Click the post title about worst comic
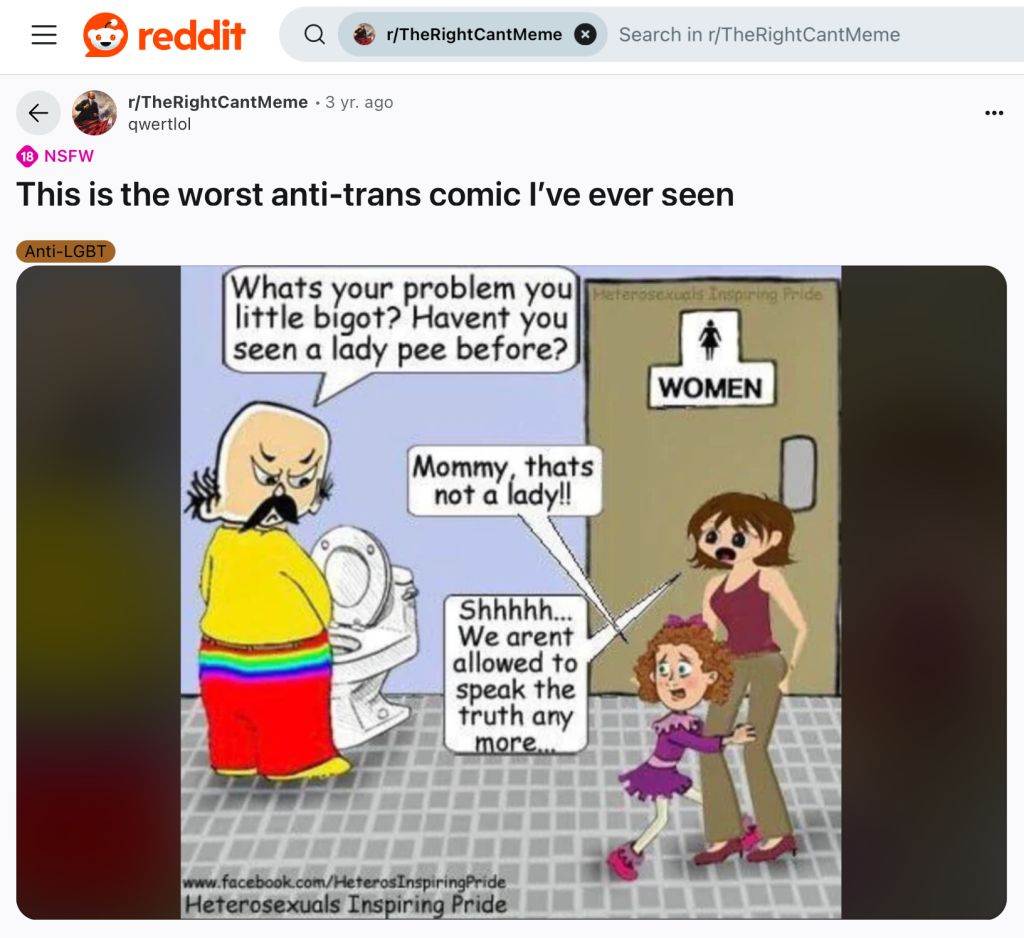Screen dimensions: 1024x938 tap(375, 195)
